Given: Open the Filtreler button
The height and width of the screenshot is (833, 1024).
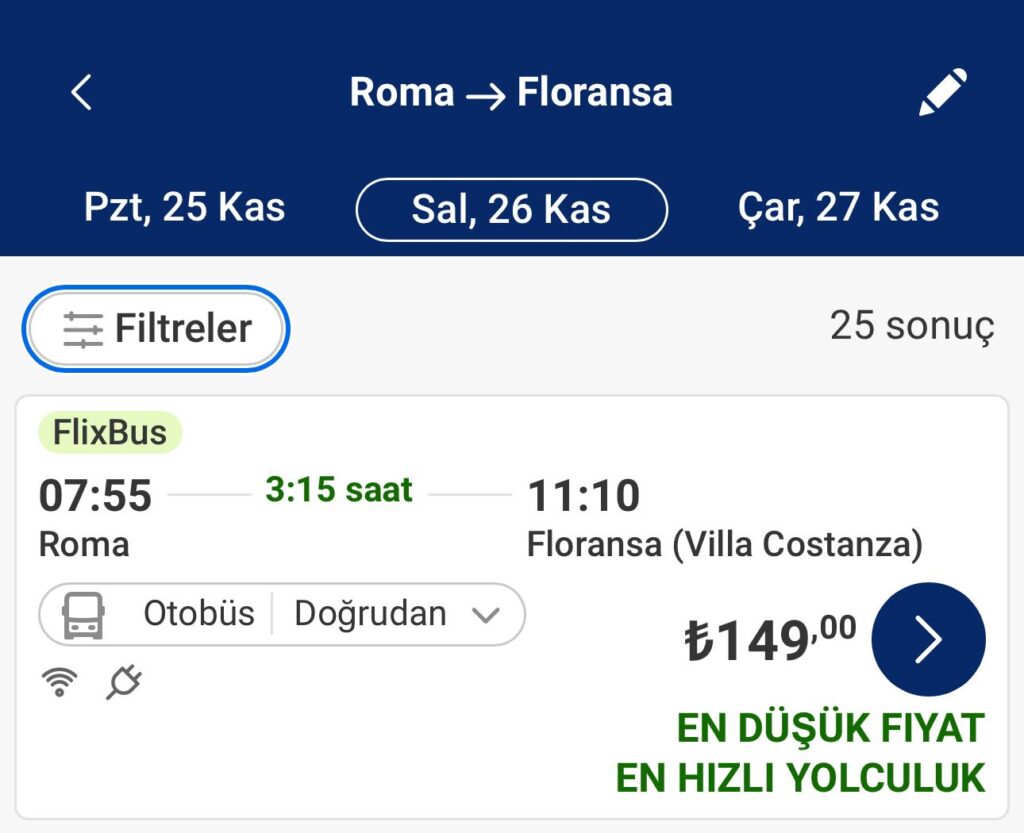Looking at the screenshot, I should point(155,328).
